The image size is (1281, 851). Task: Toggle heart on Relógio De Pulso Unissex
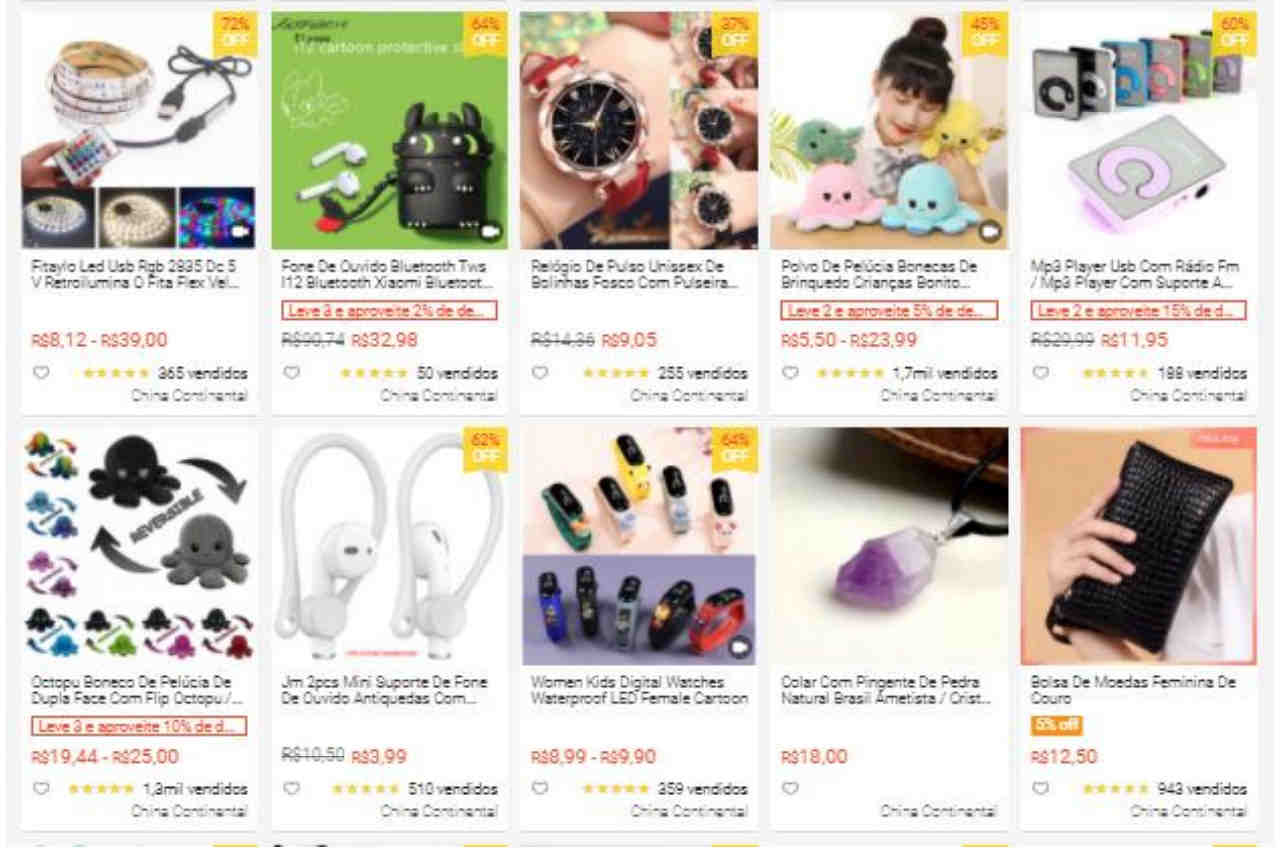pos(540,373)
